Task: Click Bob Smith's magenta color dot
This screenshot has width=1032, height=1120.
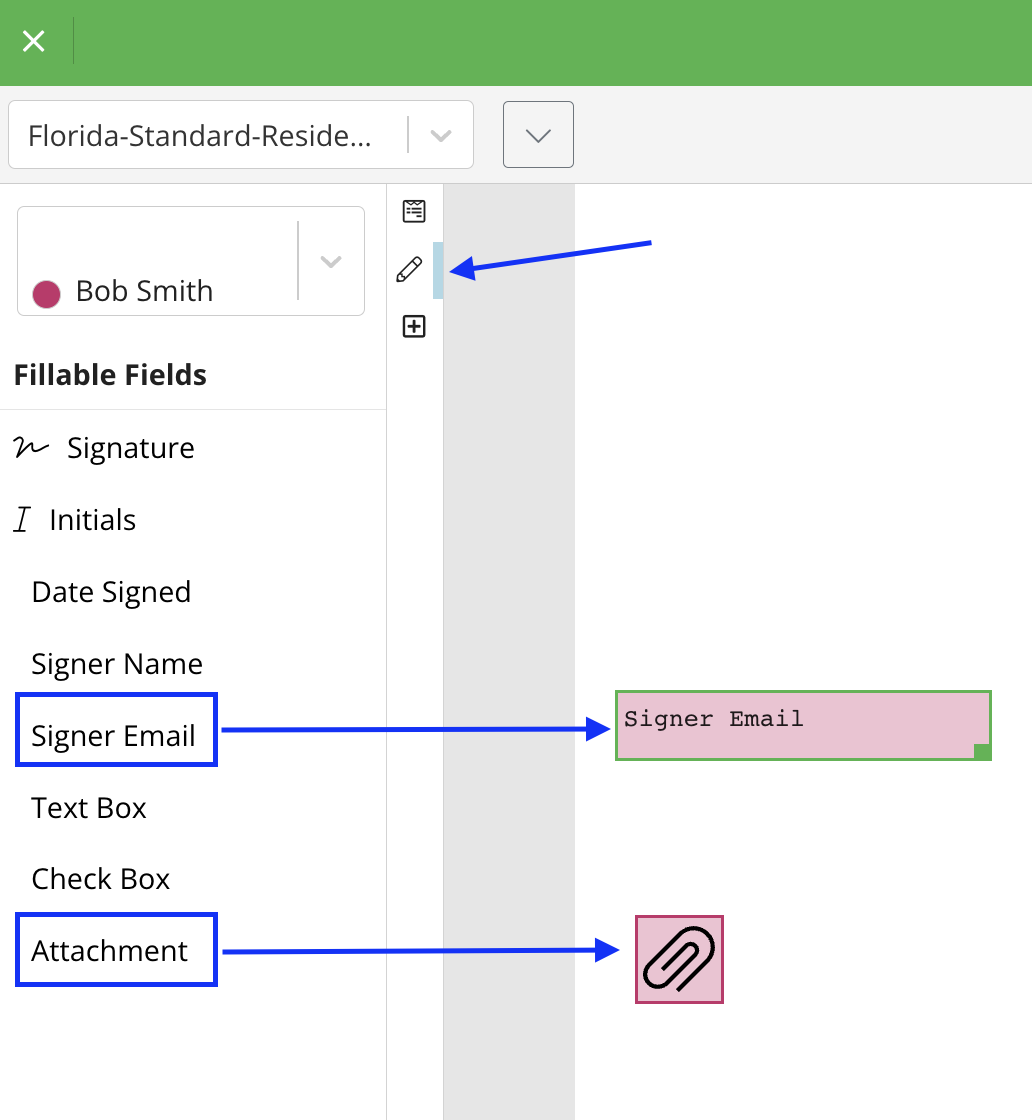Action: click(x=46, y=293)
